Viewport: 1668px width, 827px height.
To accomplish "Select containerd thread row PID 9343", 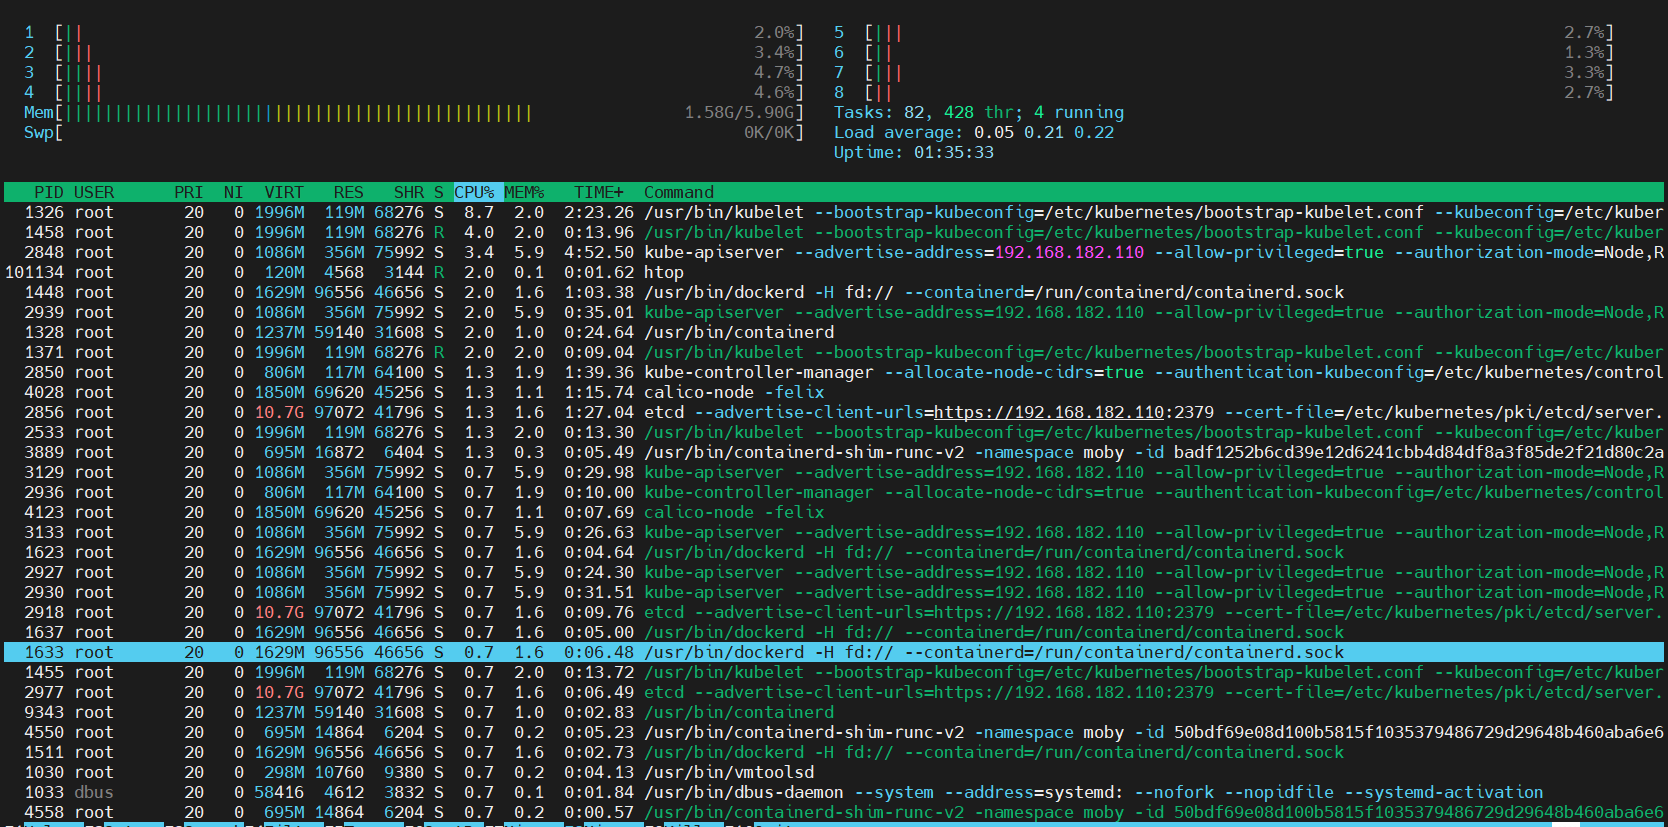I will point(834,712).
